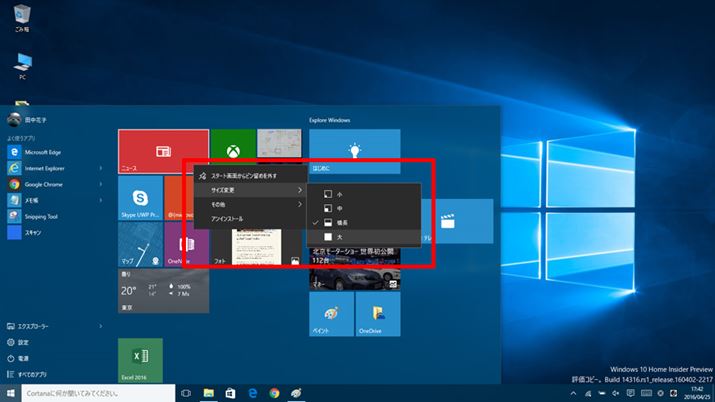715x402 pixels.
Task: Choose アンインストール from the context menu
Action: point(230,217)
